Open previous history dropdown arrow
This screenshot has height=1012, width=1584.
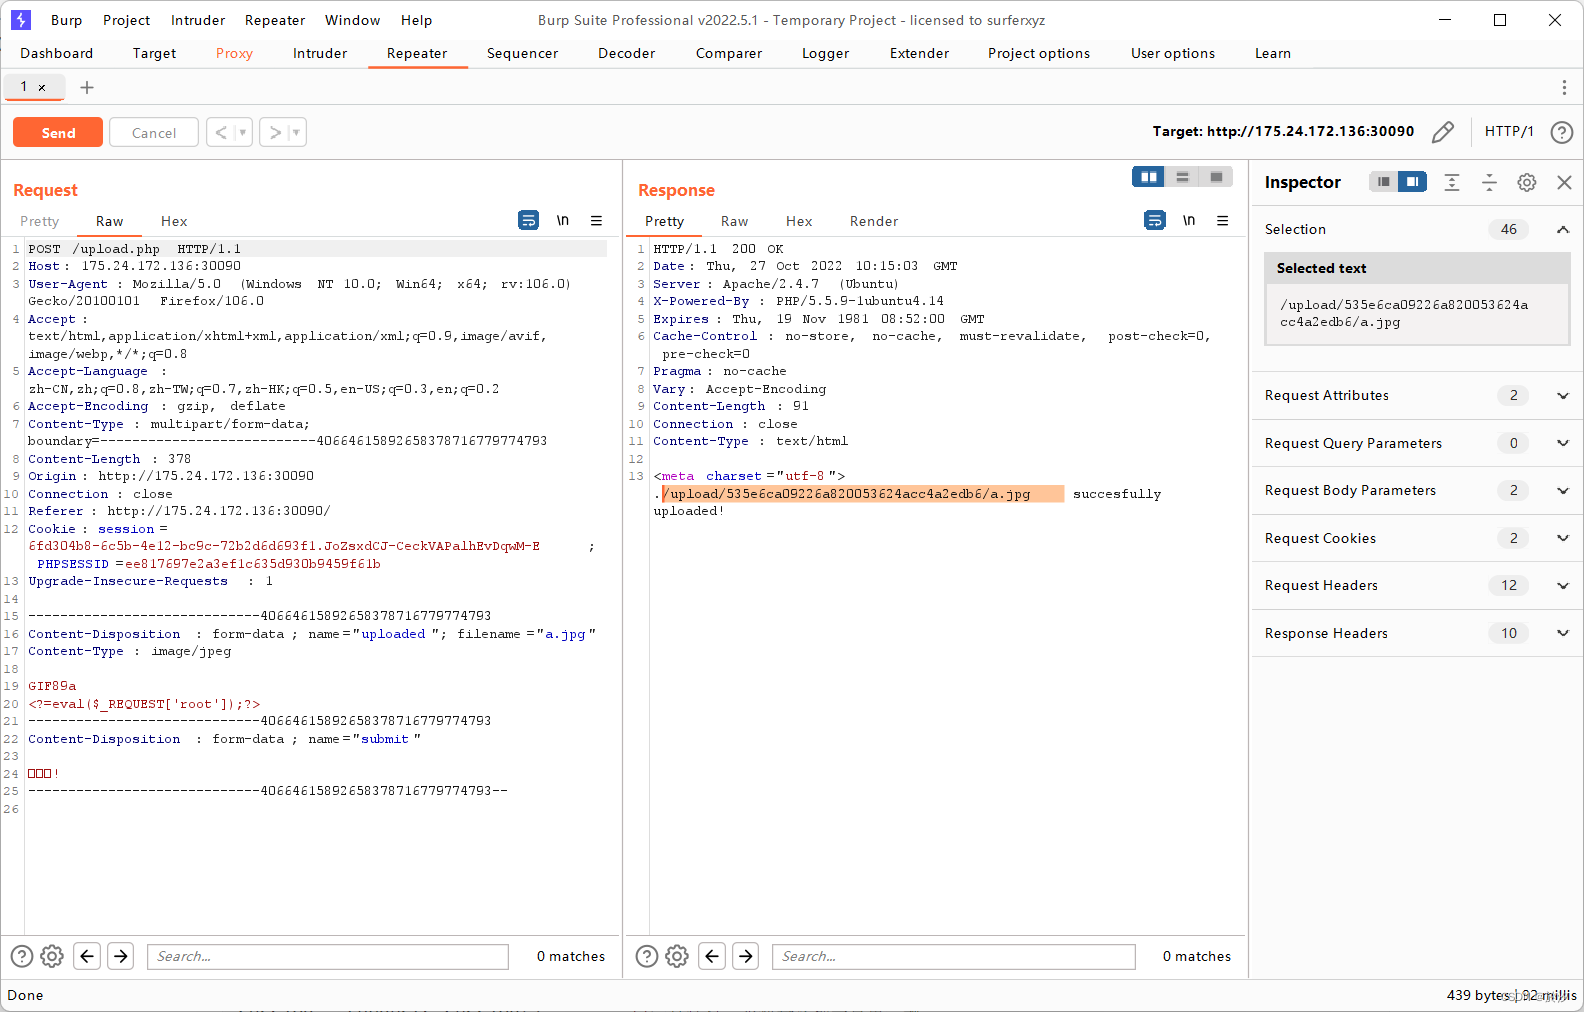pos(243,132)
